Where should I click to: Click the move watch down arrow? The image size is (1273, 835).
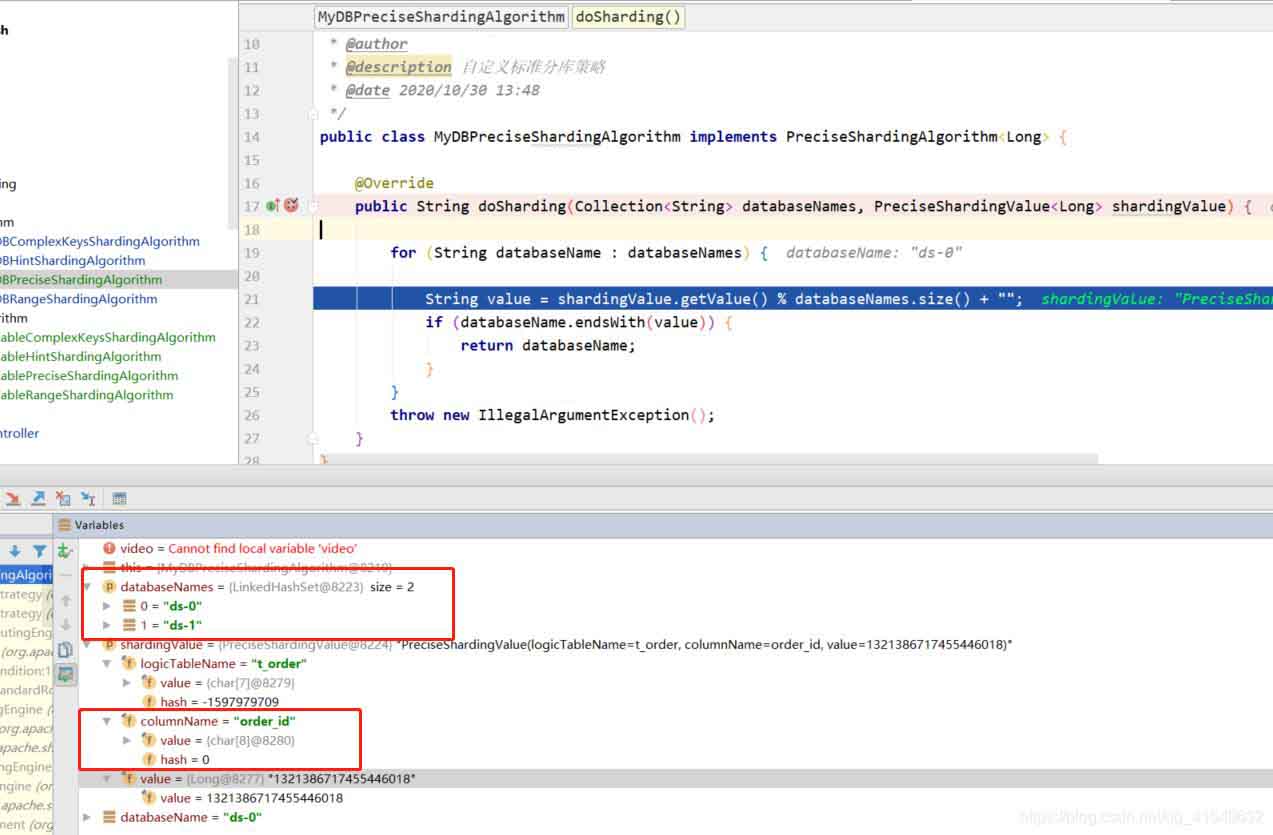[65, 625]
